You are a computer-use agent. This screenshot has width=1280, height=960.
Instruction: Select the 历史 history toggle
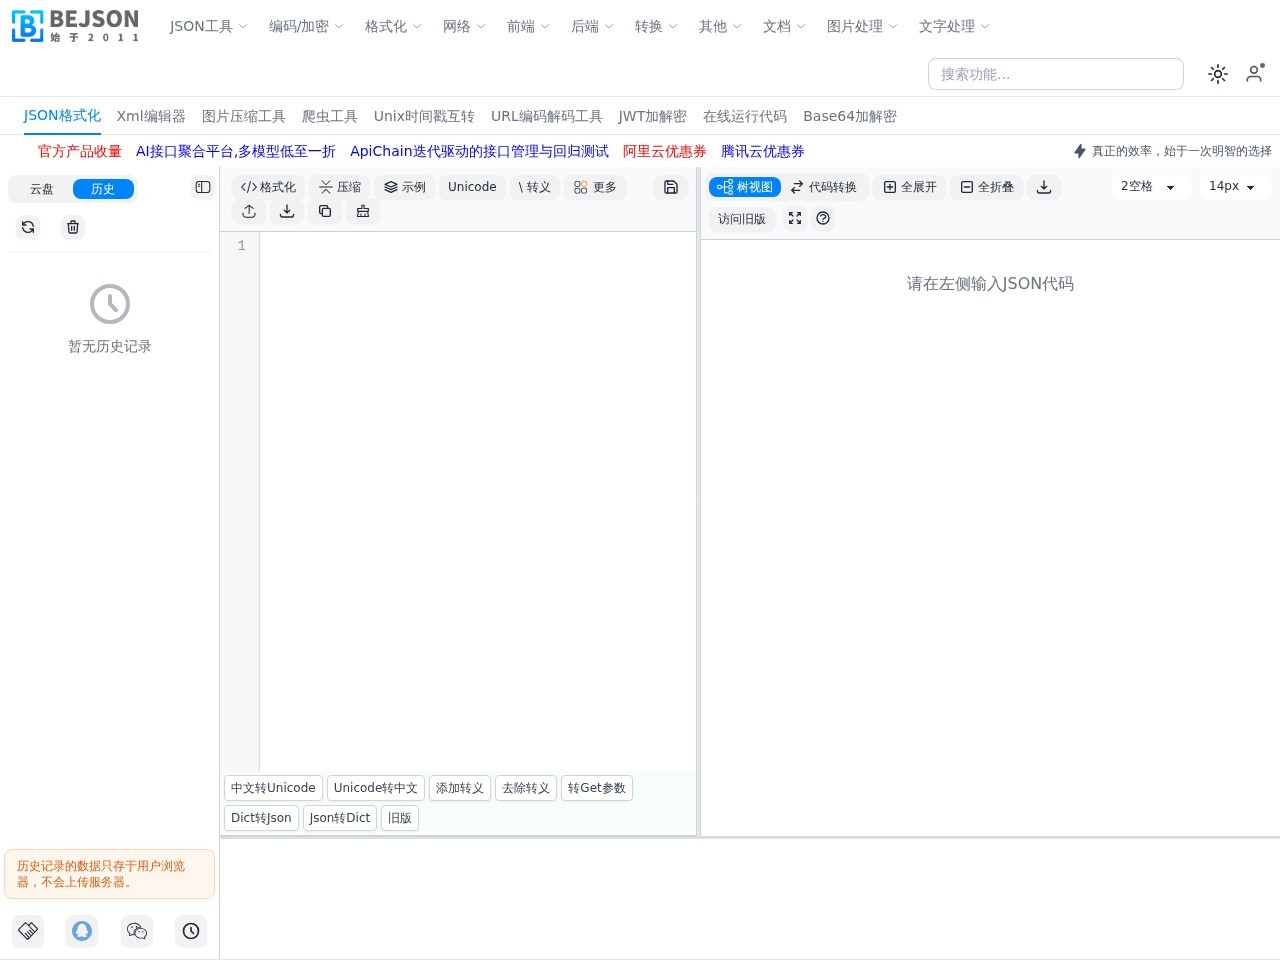tap(103, 189)
